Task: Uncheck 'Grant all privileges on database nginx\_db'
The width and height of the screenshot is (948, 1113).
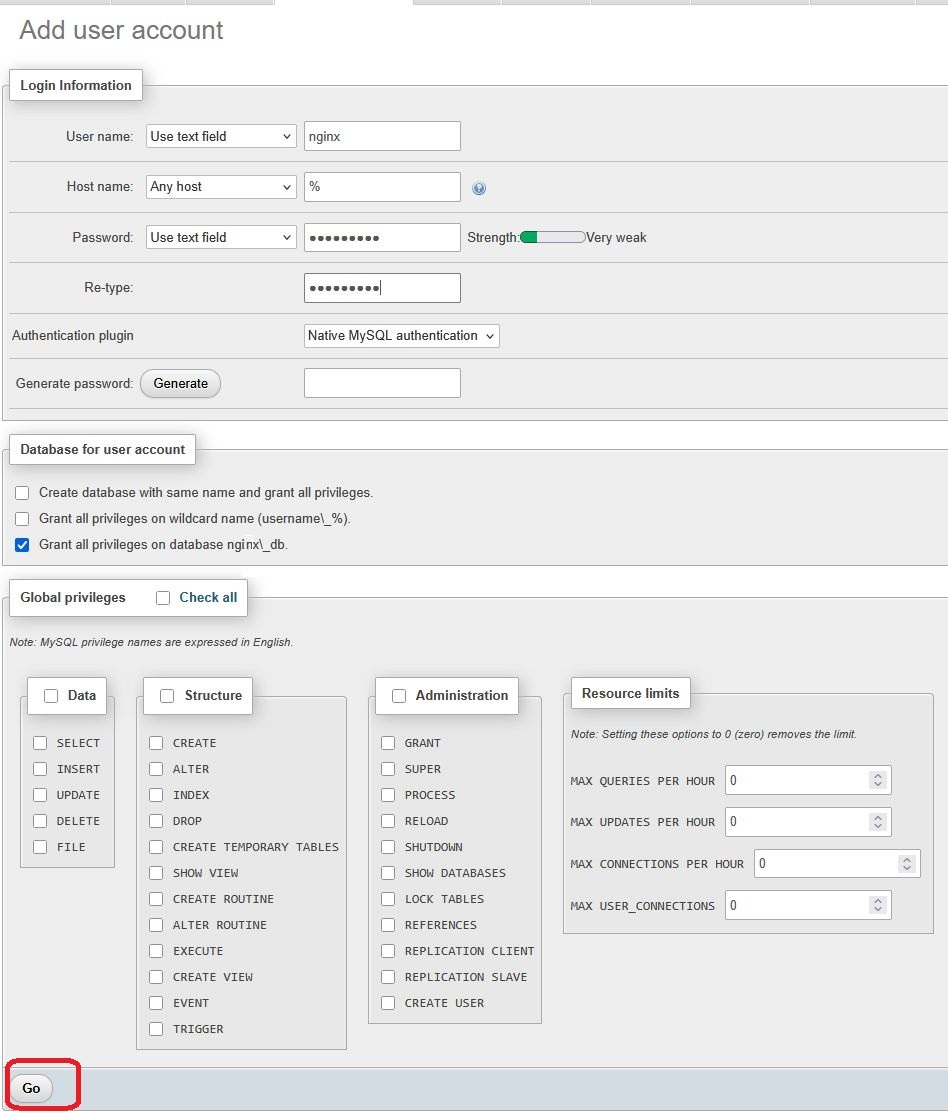Action: 22,545
